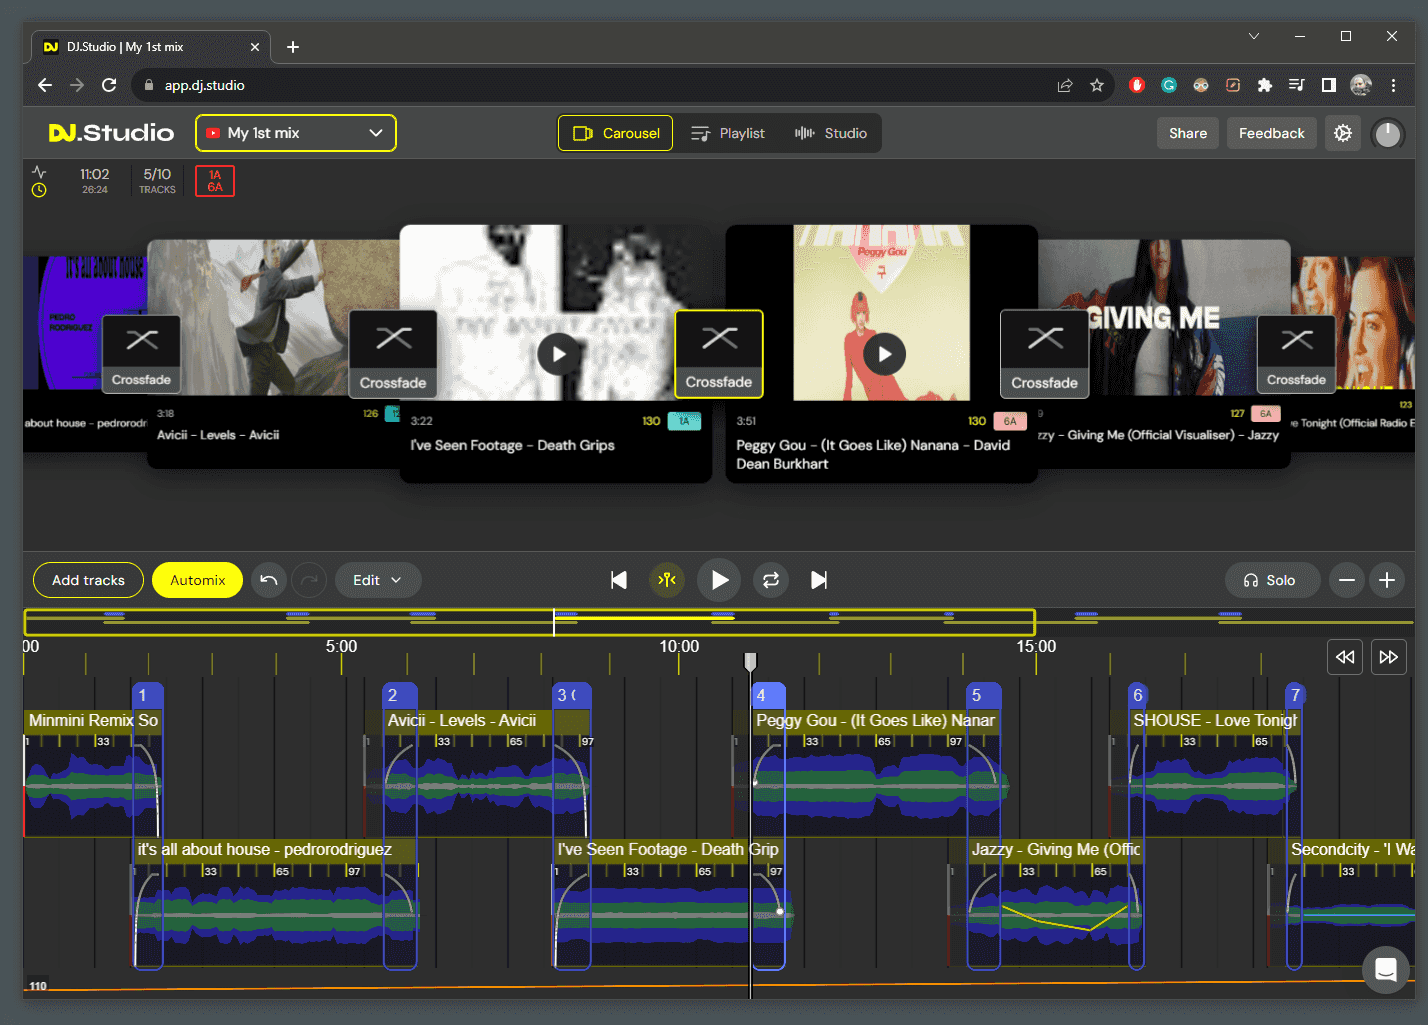
Task: Skip to next track in transport
Action: click(x=819, y=580)
